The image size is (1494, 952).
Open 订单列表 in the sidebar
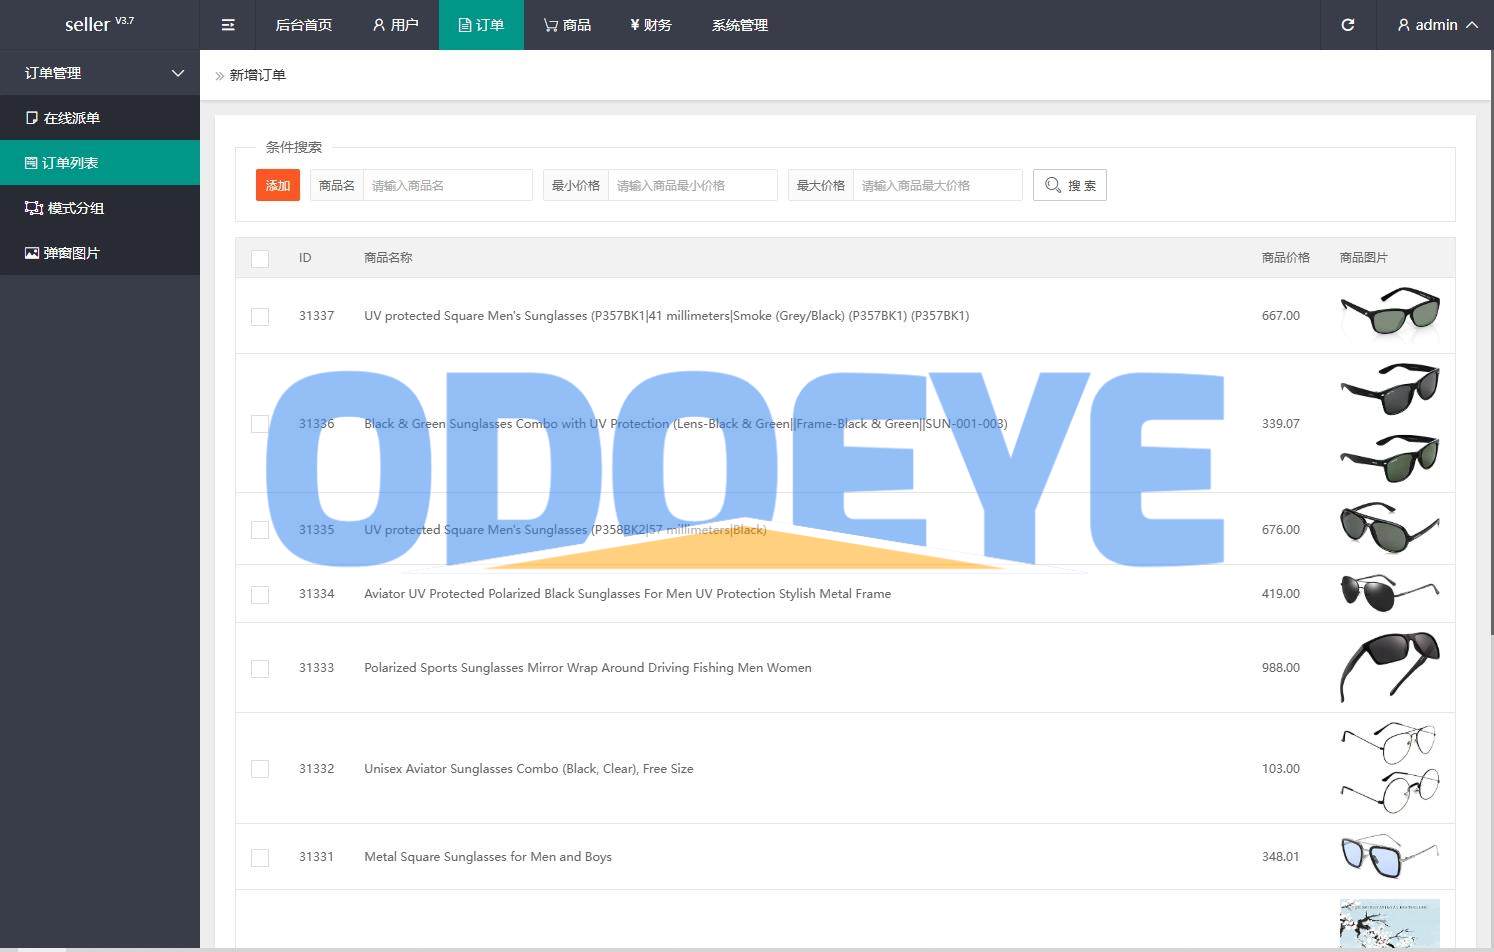tap(100, 163)
